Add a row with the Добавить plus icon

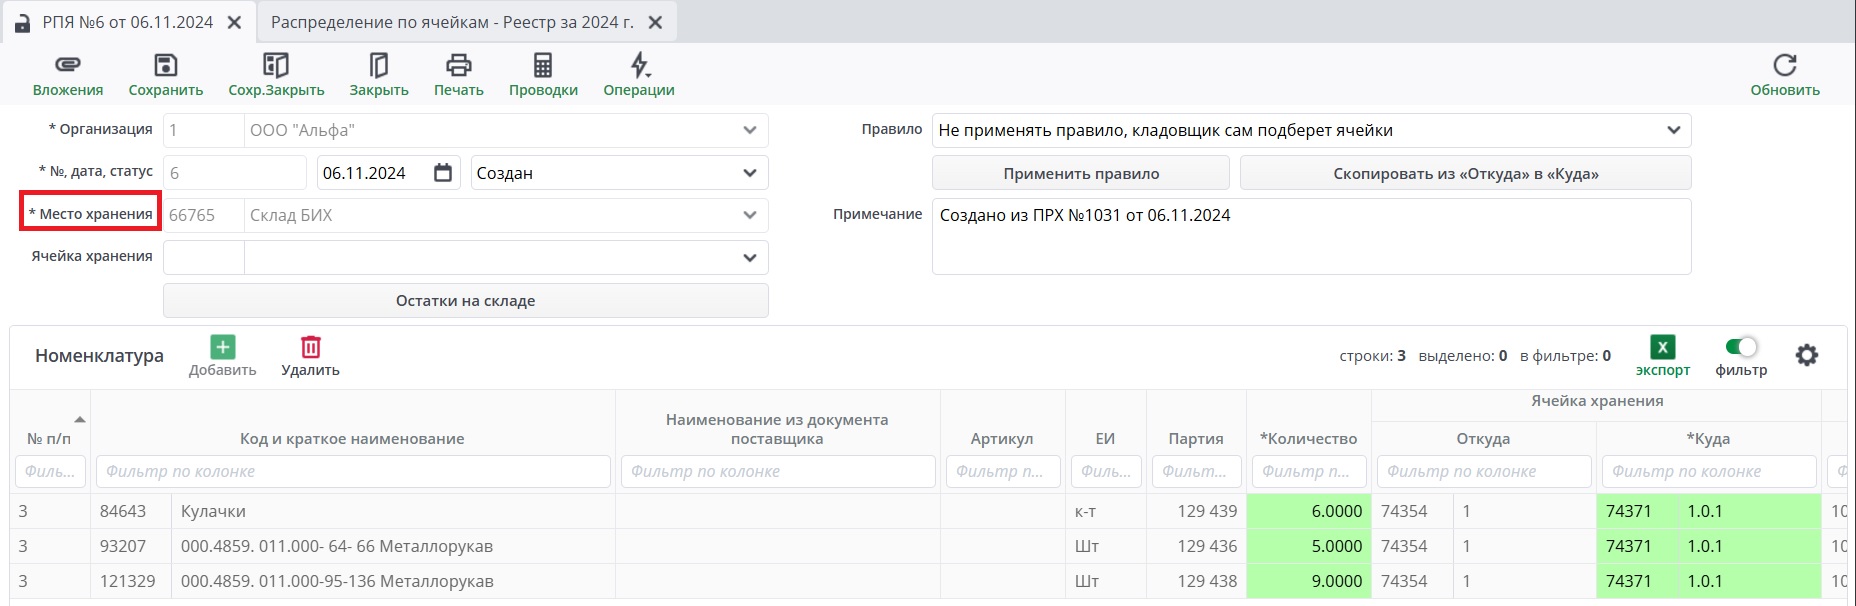tap(222, 347)
